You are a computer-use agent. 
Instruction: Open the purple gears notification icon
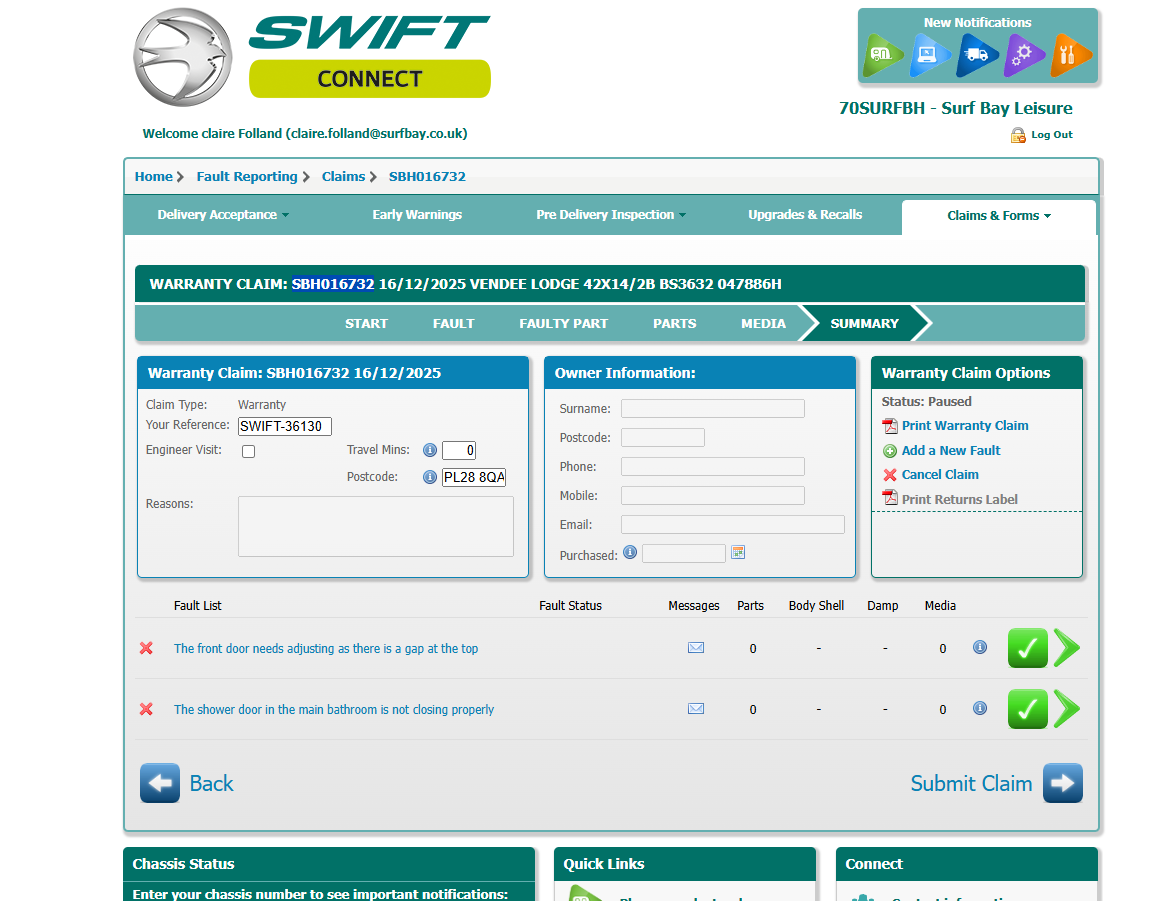(x=1023, y=55)
